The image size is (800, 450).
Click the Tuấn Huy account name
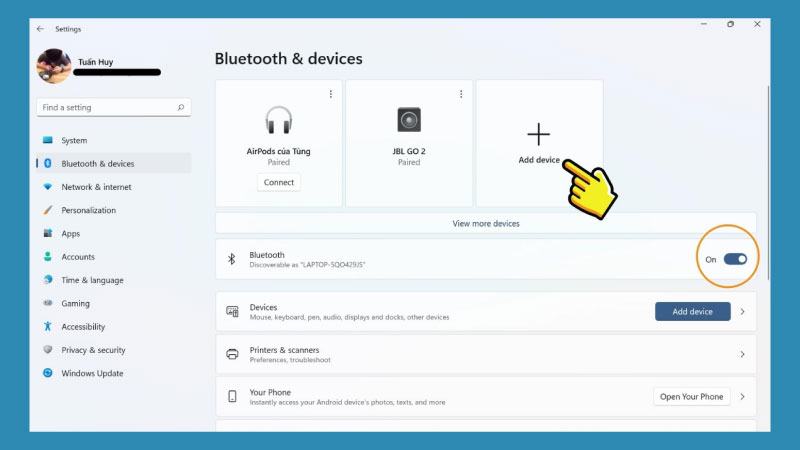click(95, 62)
